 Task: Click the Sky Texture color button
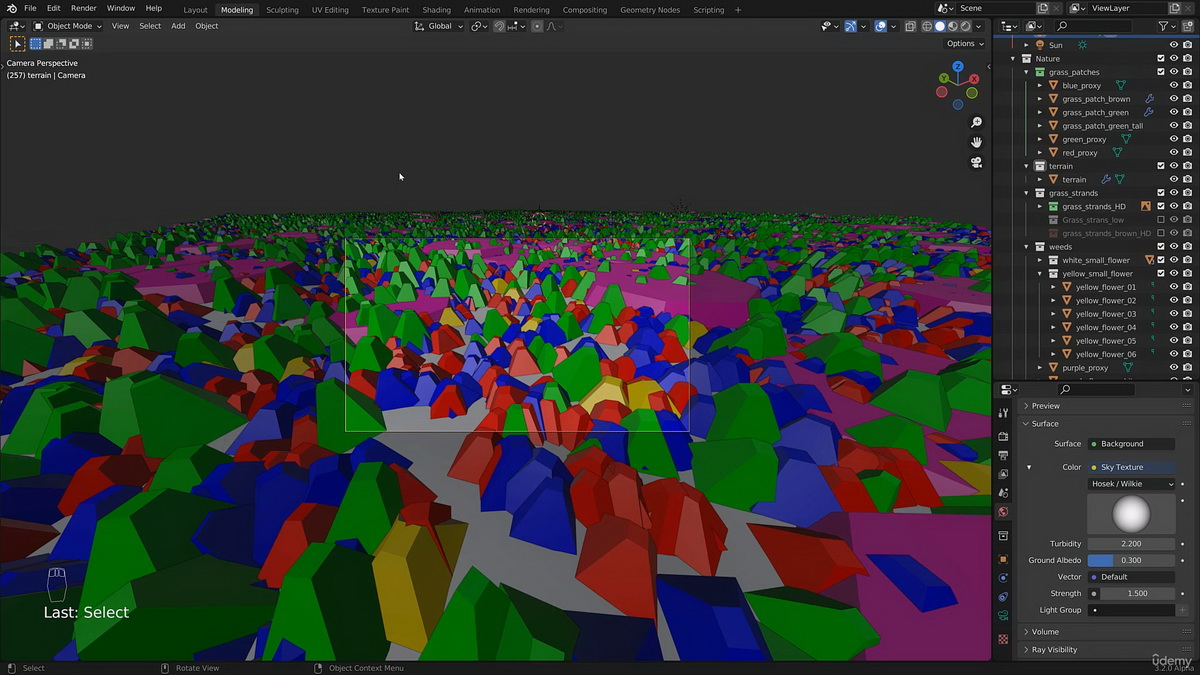1131,467
